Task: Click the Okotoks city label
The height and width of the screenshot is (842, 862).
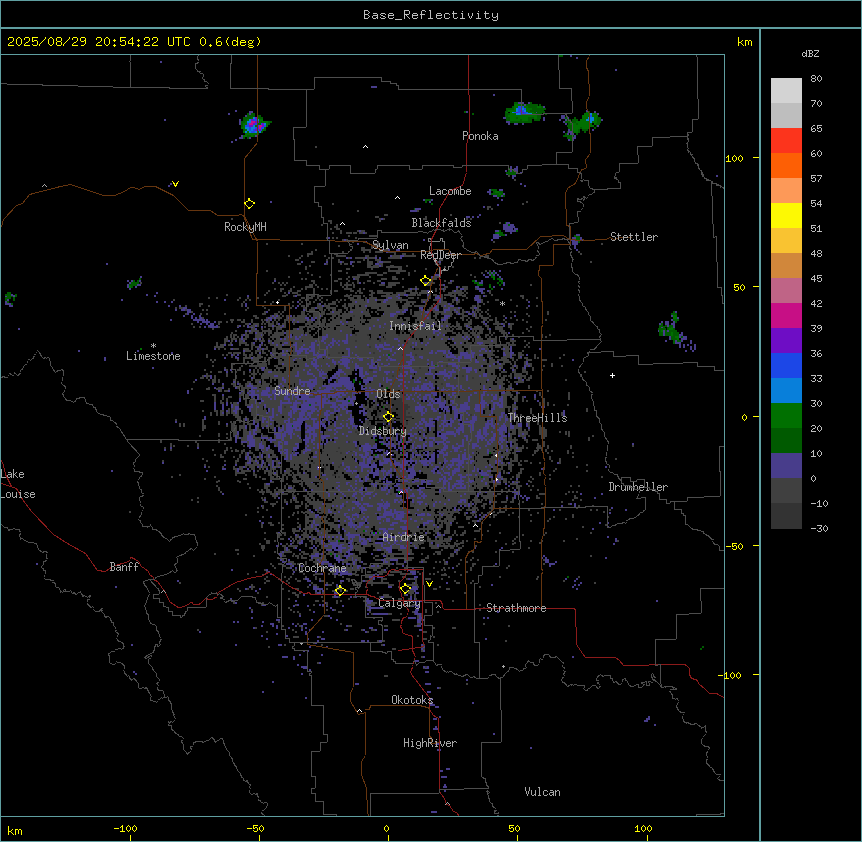Action: pyautogui.click(x=412, y=700)
